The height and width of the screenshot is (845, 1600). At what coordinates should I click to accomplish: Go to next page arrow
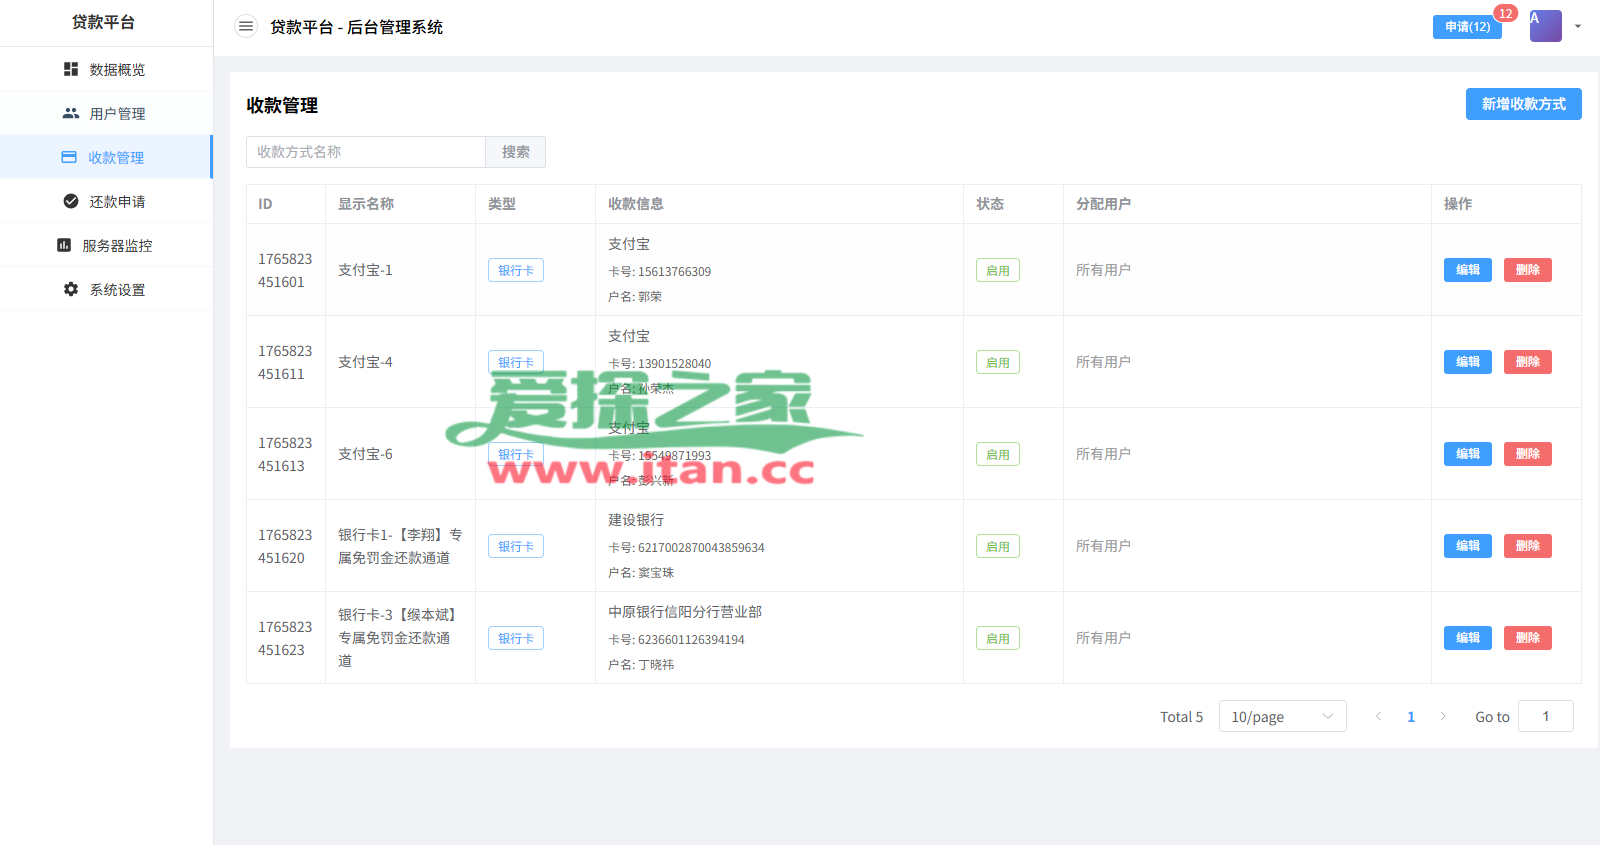coord(1443,716)
